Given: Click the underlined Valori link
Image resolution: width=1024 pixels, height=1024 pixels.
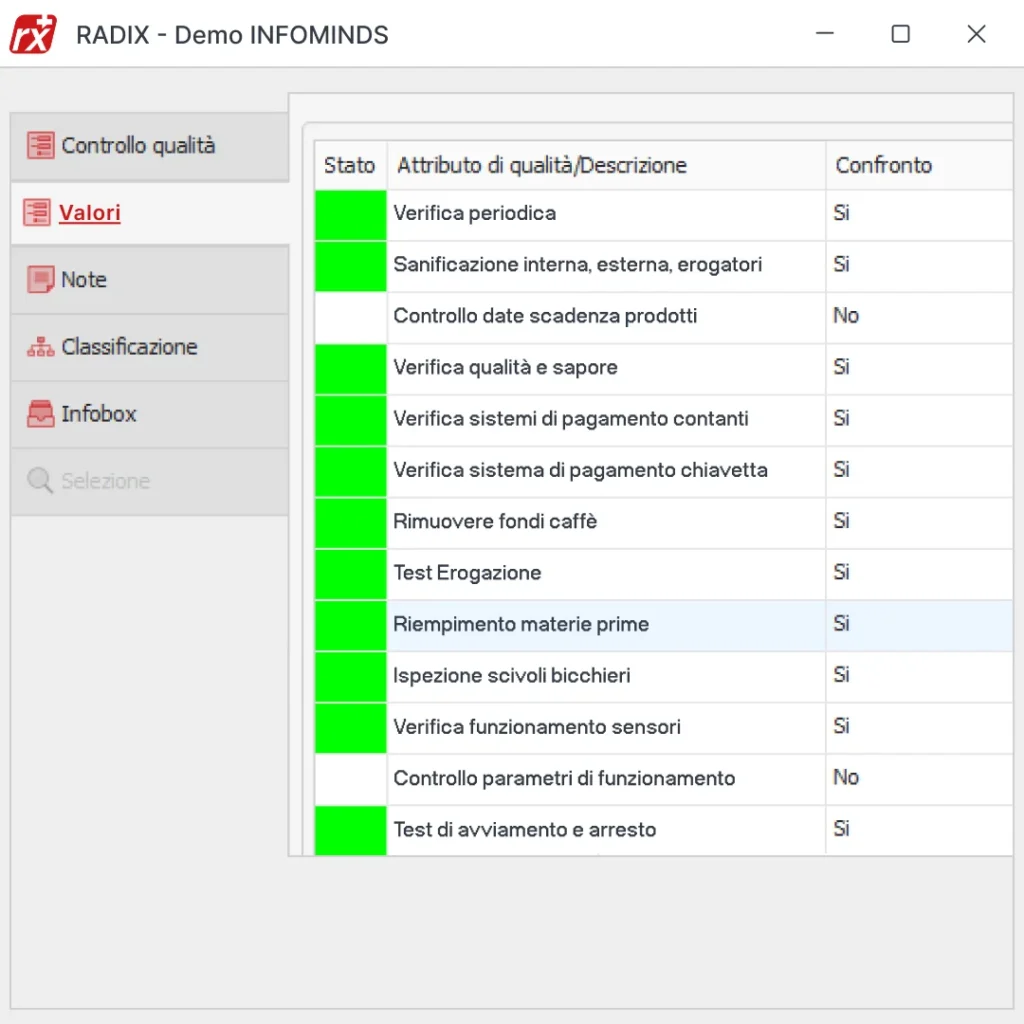Looking at the screenshot, I should [90, 212].
